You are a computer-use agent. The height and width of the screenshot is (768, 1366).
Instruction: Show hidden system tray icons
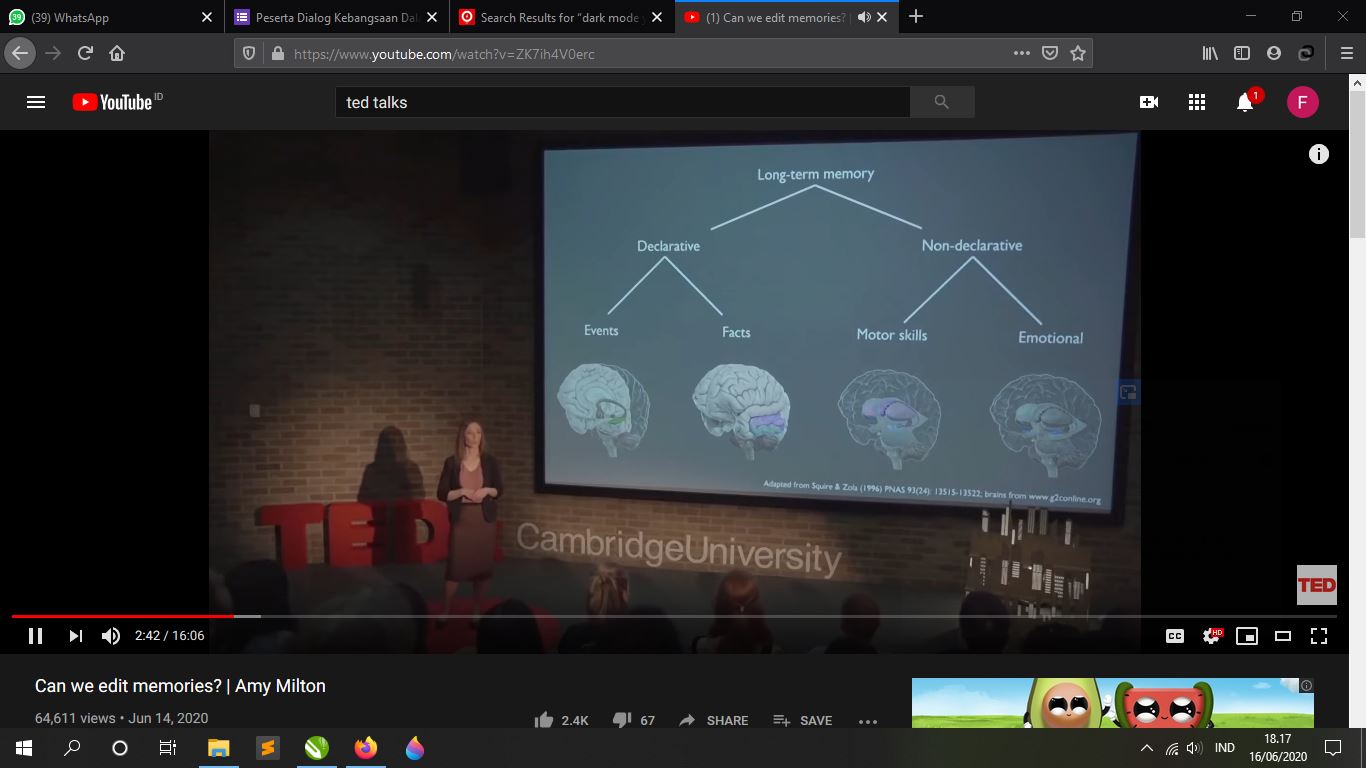1146,748
